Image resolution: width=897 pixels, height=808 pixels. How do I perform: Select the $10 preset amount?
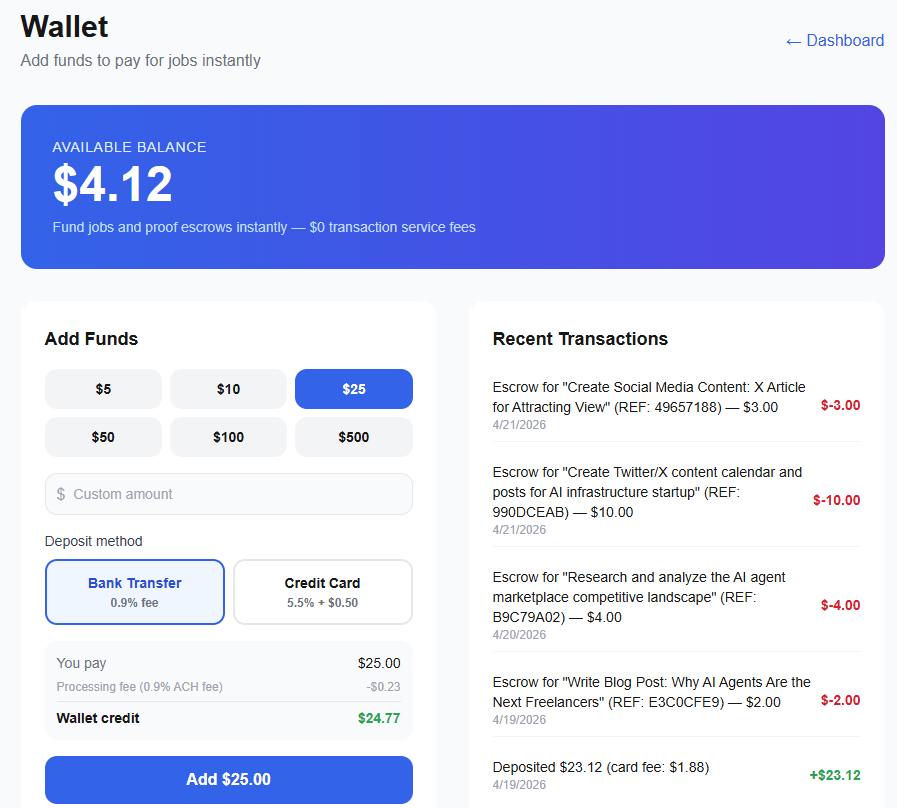coord(228,389)
